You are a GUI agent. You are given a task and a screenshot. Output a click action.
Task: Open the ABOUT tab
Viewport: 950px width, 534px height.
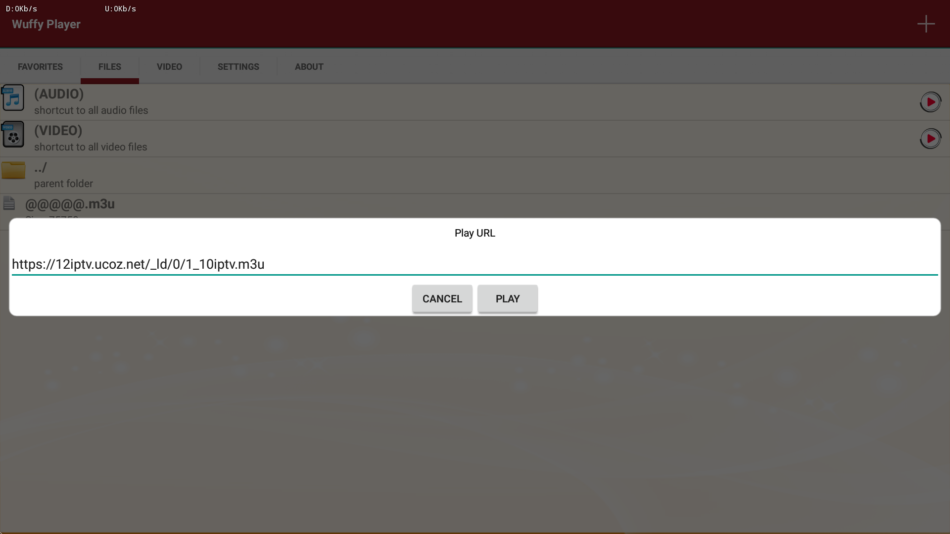[x=309, y=67]
